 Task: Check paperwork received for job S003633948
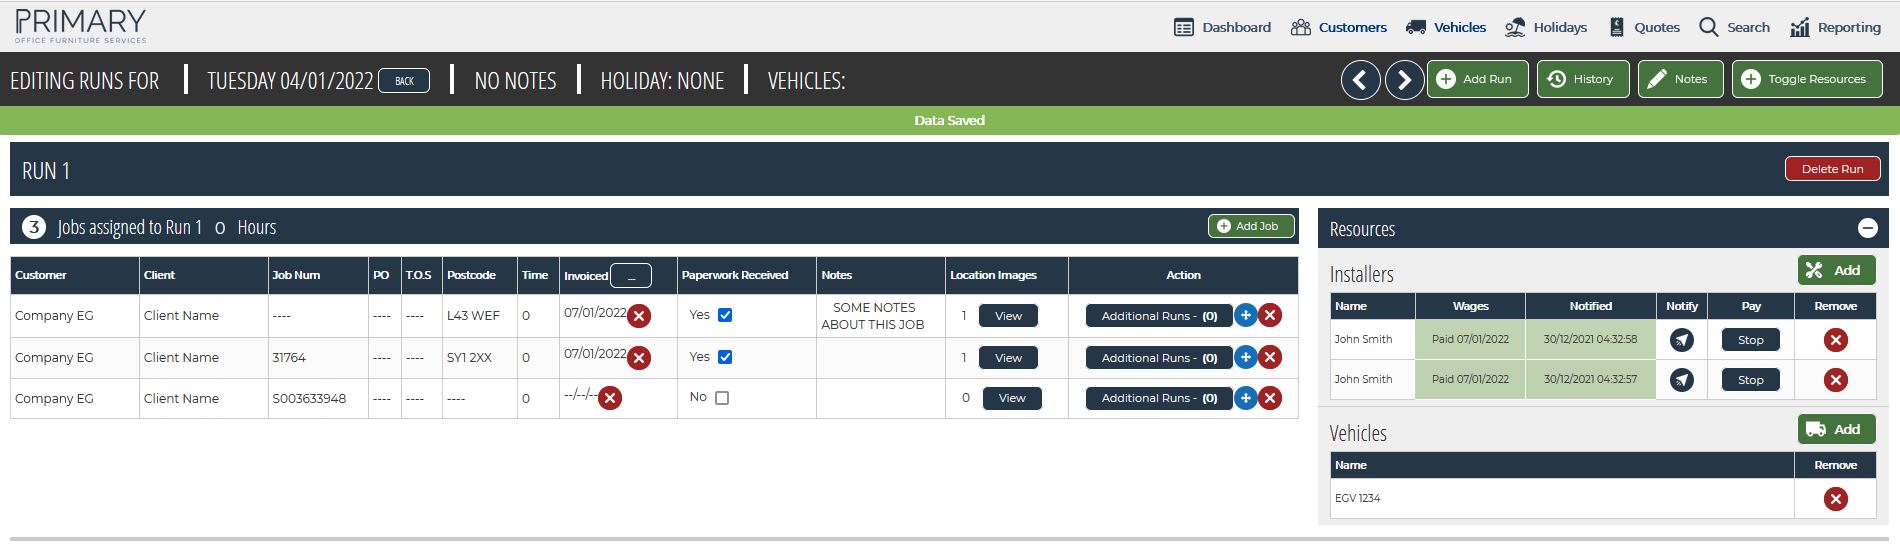(x=722, y=398)
